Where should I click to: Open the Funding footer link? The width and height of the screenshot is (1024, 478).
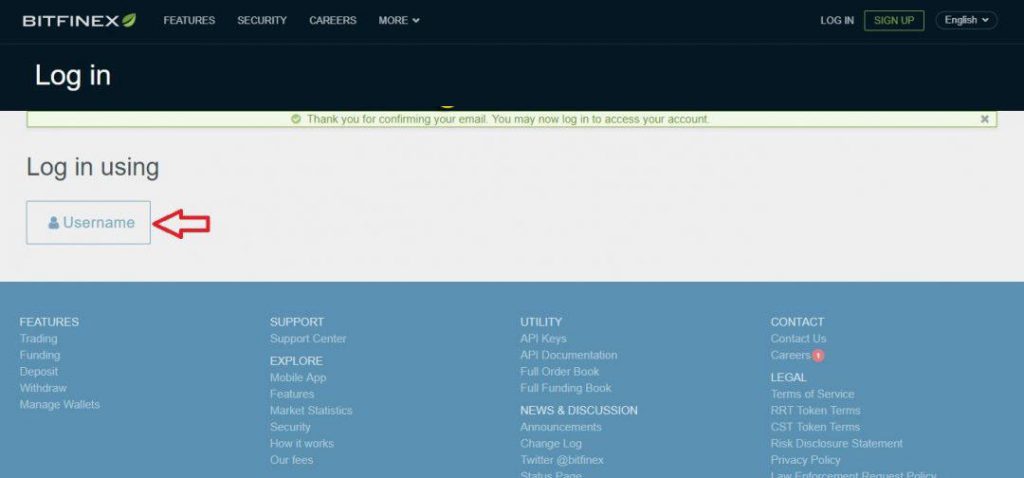(40, 355)
